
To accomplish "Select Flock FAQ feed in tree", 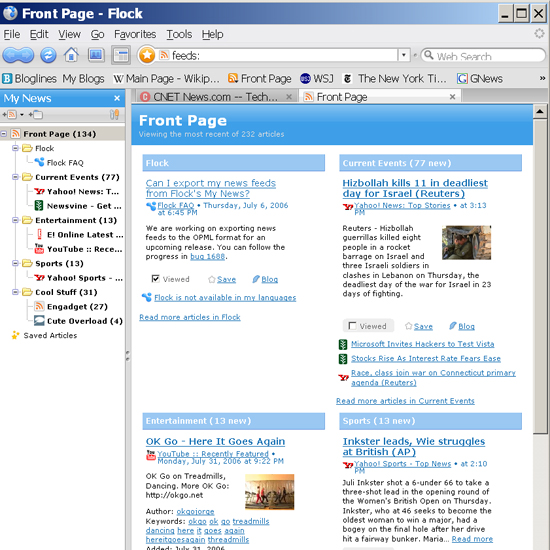I will pos(59,163).
